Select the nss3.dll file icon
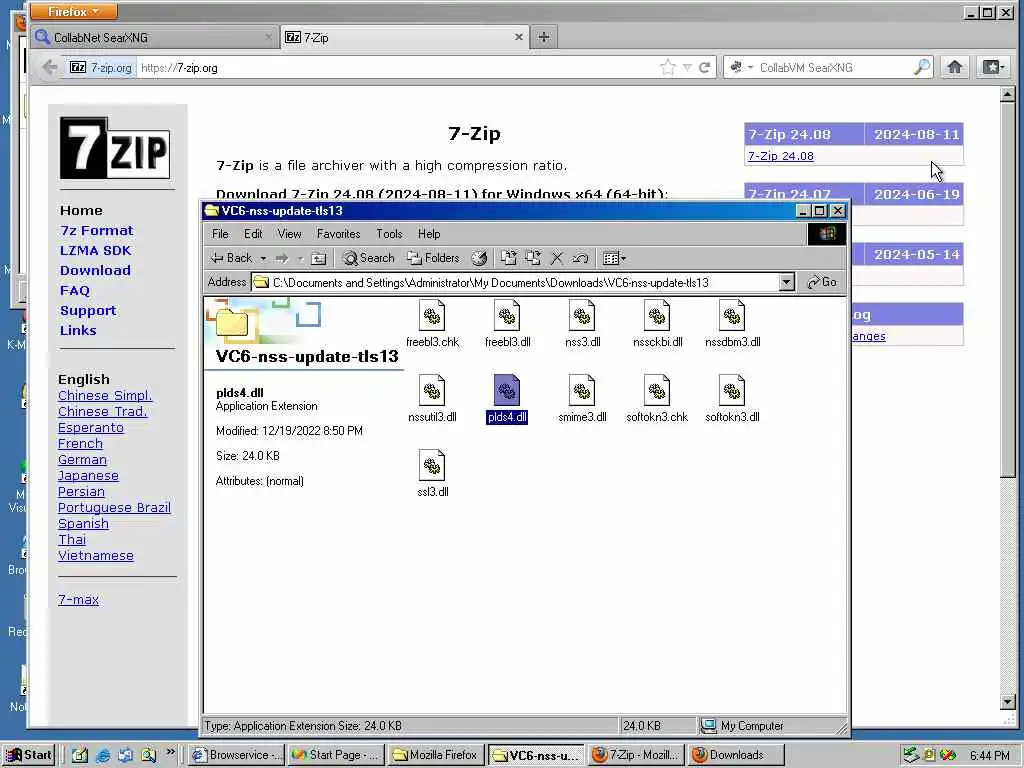 pyautogui.click(x=582, y=317)
